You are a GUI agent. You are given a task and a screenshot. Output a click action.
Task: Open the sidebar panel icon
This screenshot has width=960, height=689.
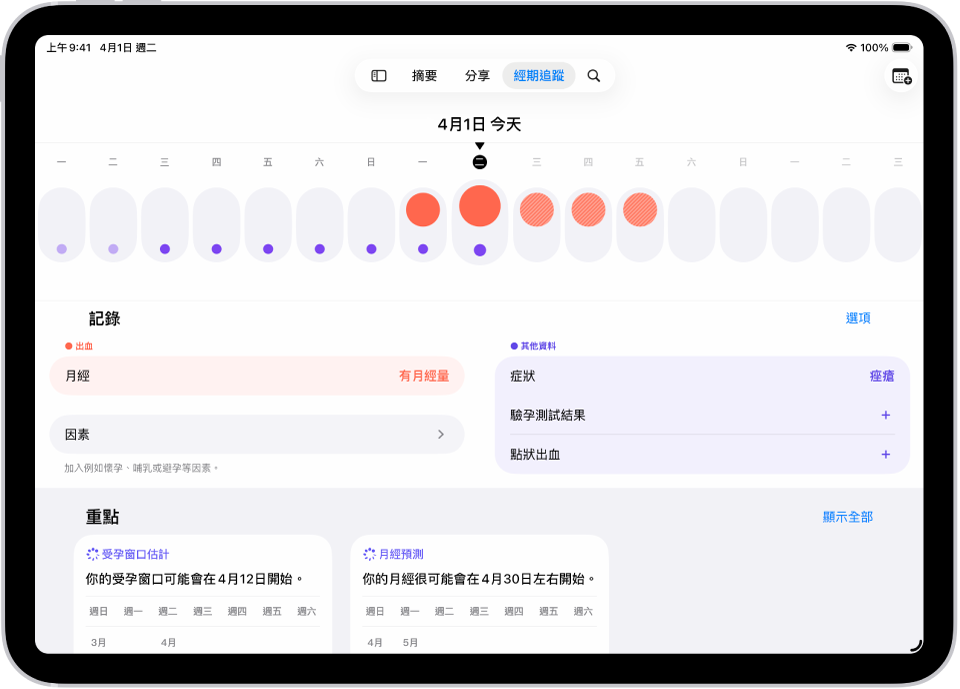378,75
